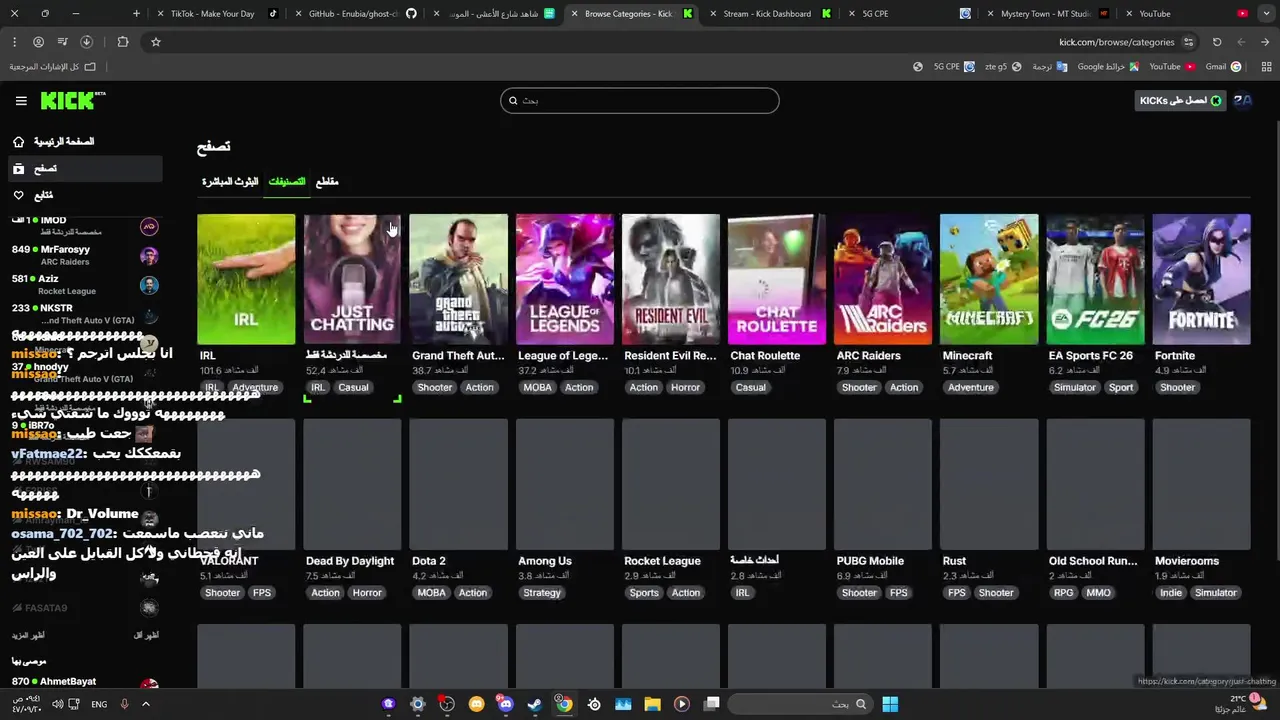Click the Simulator tag under EA Sports FC 26
The width and height of the screenshot is (1280, 720).
point(1075,388)
